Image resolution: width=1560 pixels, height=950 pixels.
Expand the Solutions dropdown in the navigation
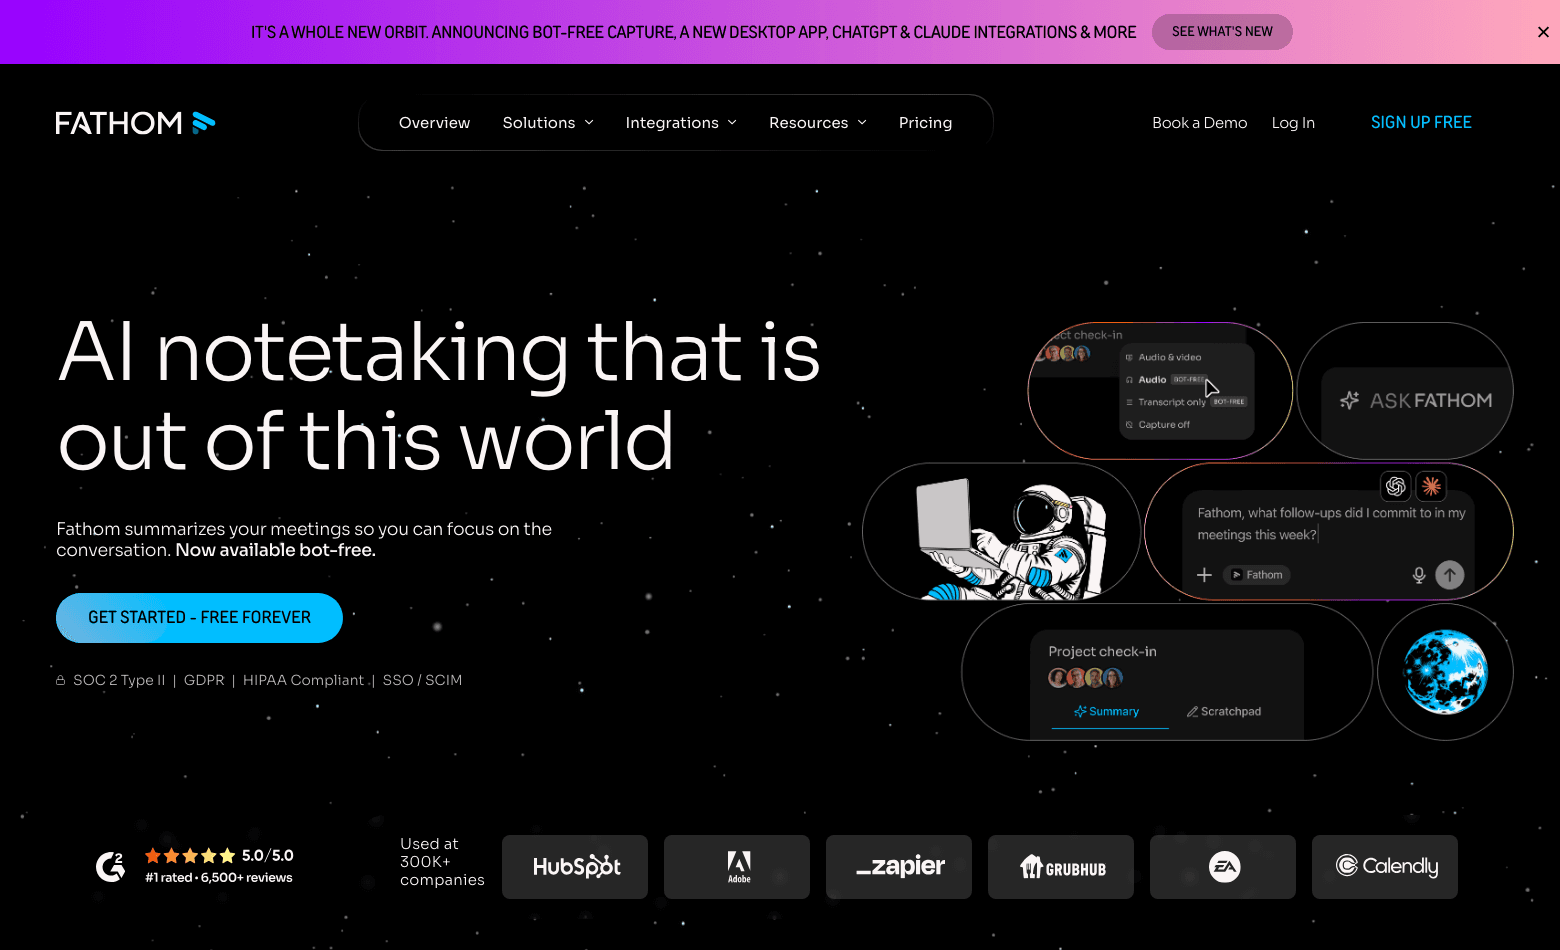[548, 123]
